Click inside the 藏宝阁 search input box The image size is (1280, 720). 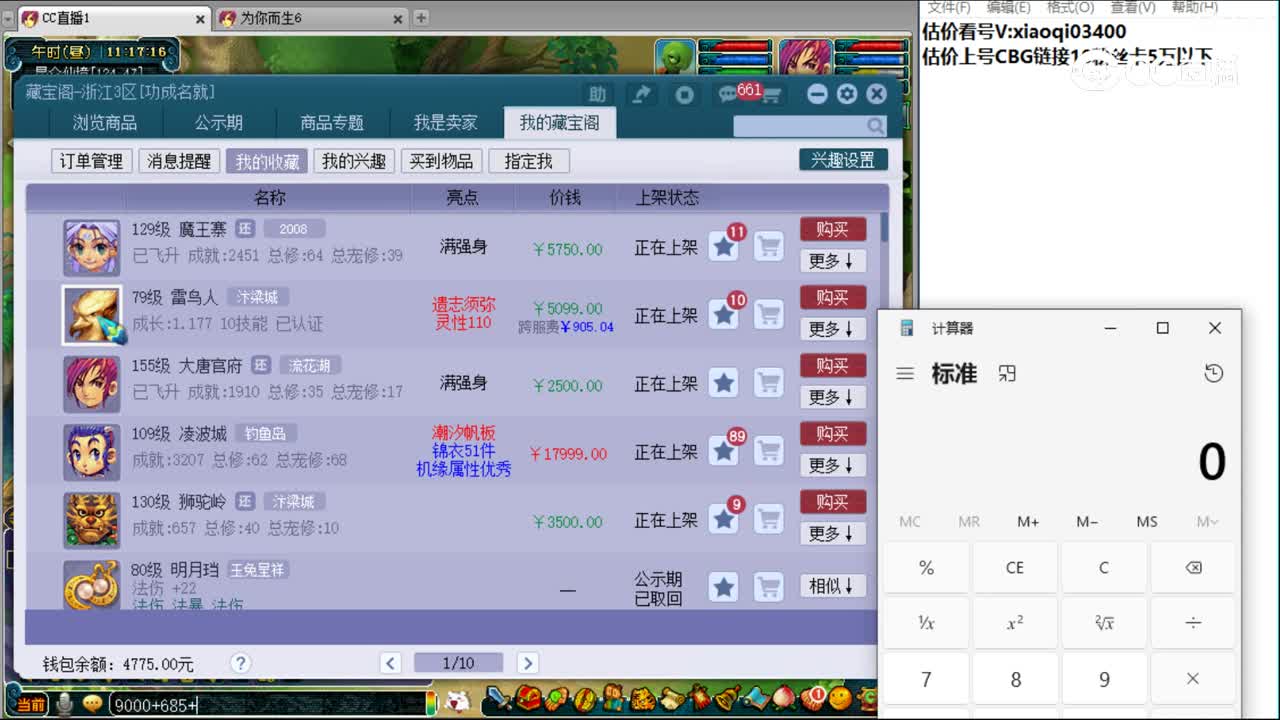pyautogui.click(x=800, y=125)
